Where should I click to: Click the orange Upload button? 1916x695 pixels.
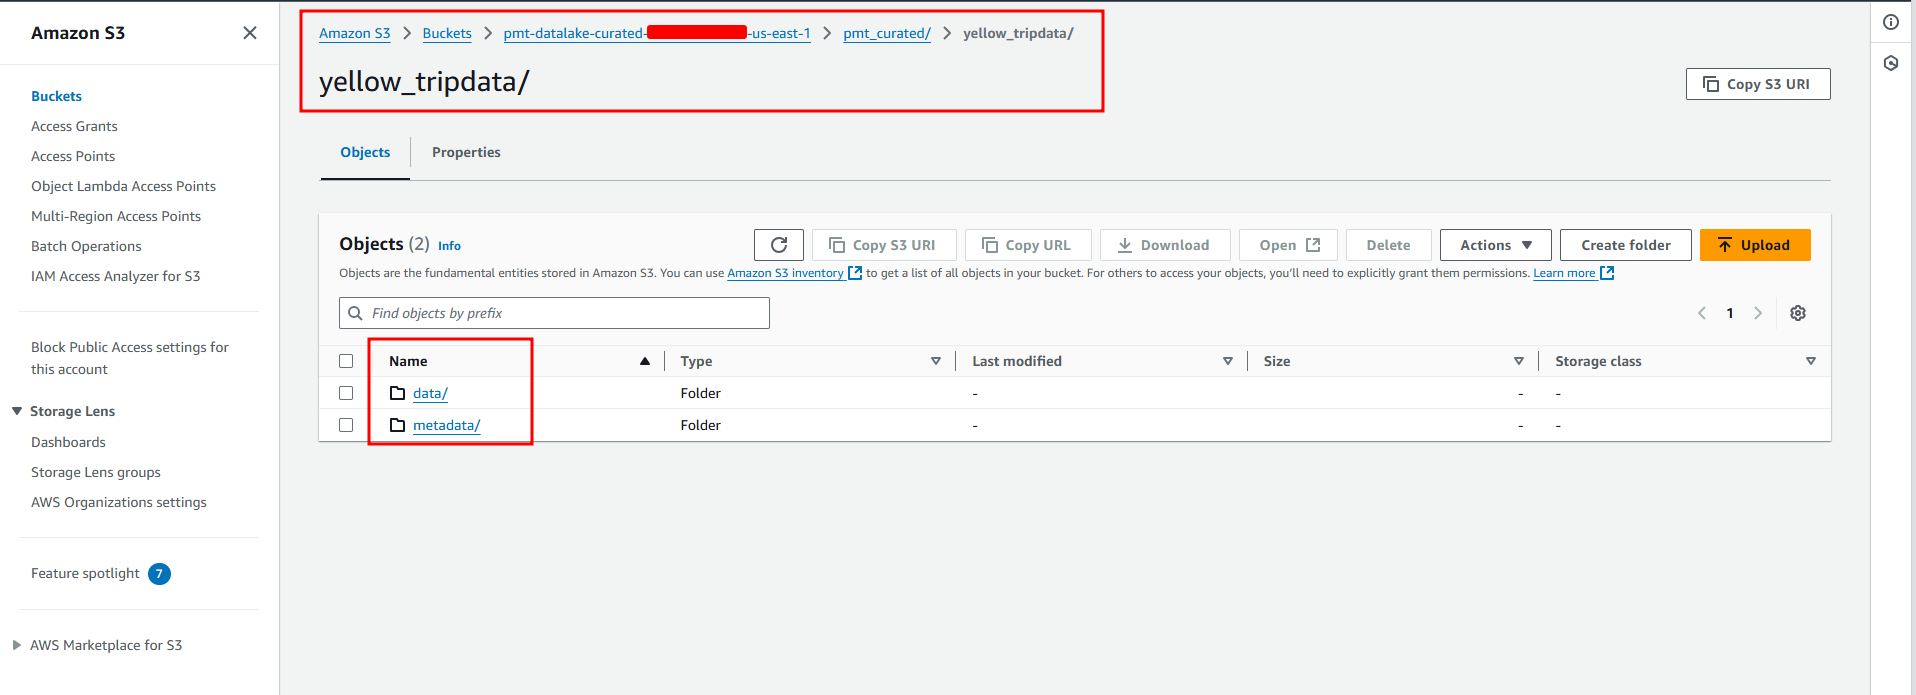[x=1754, y=245]
